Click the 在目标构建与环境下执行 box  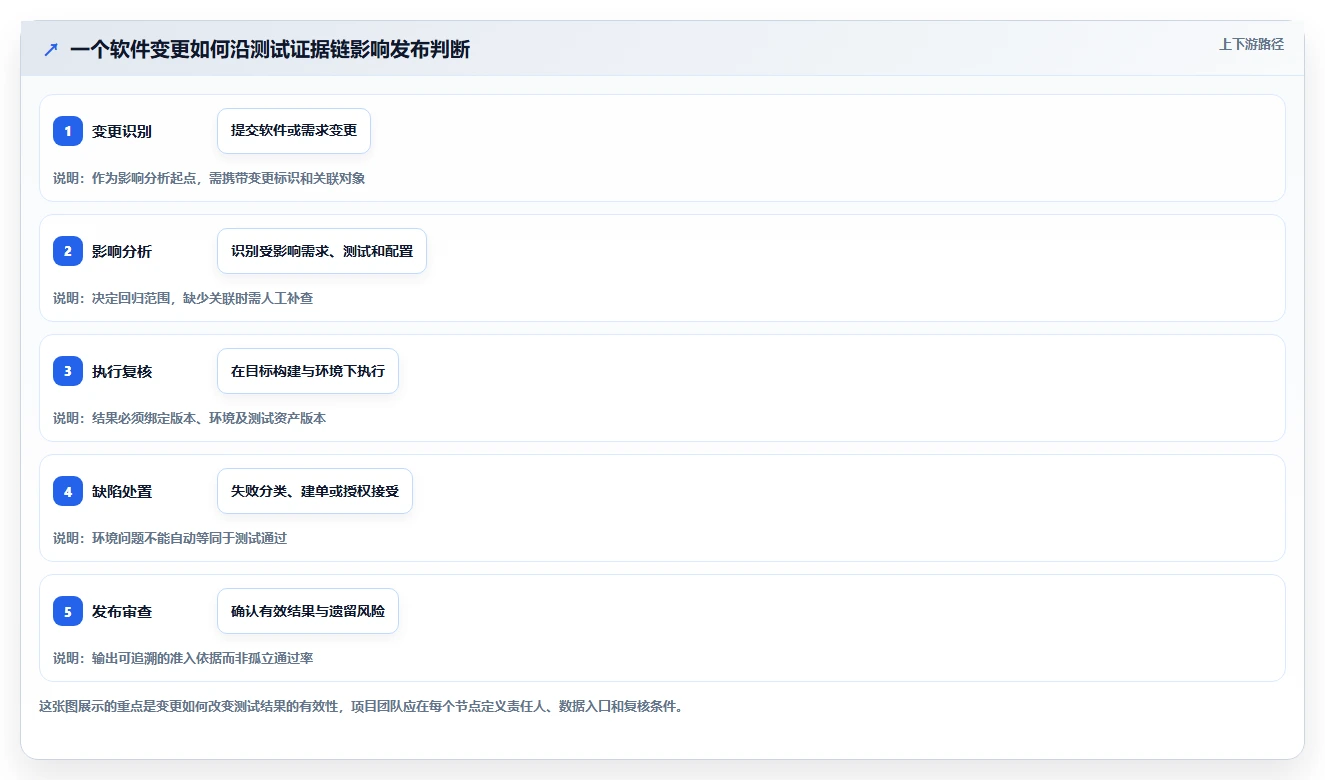pos(308,371)
